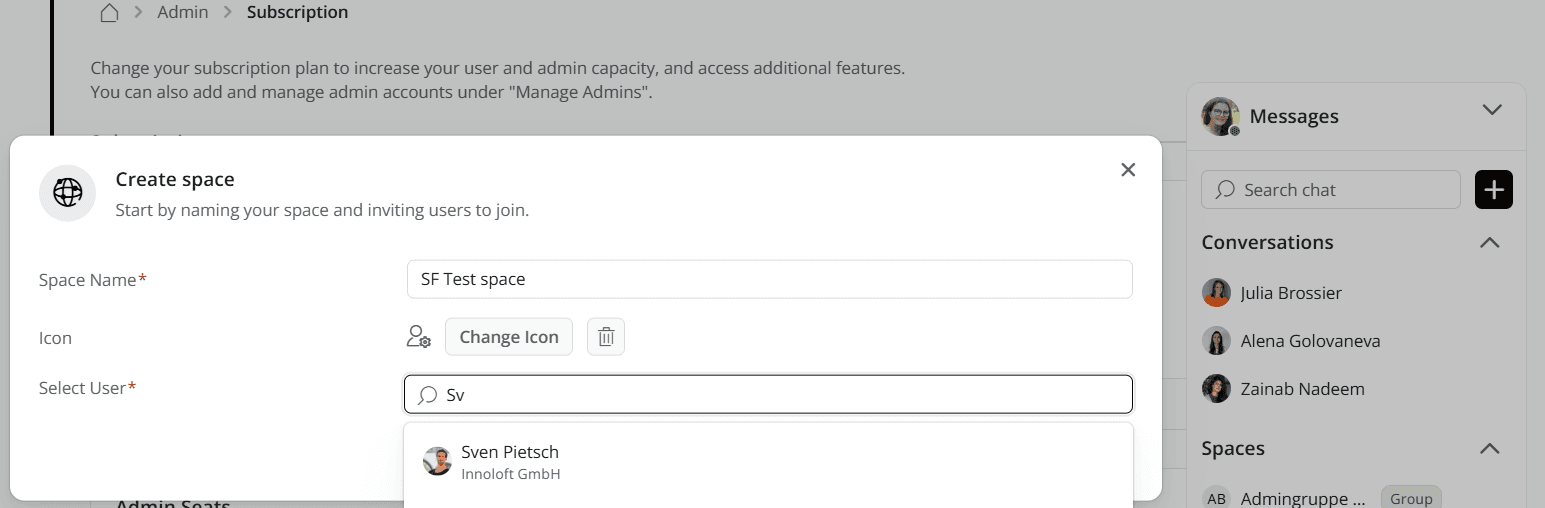Open conversation with Zainab Nadeem
This screenshot has width=1545, height=508.
pos(1302,389)
